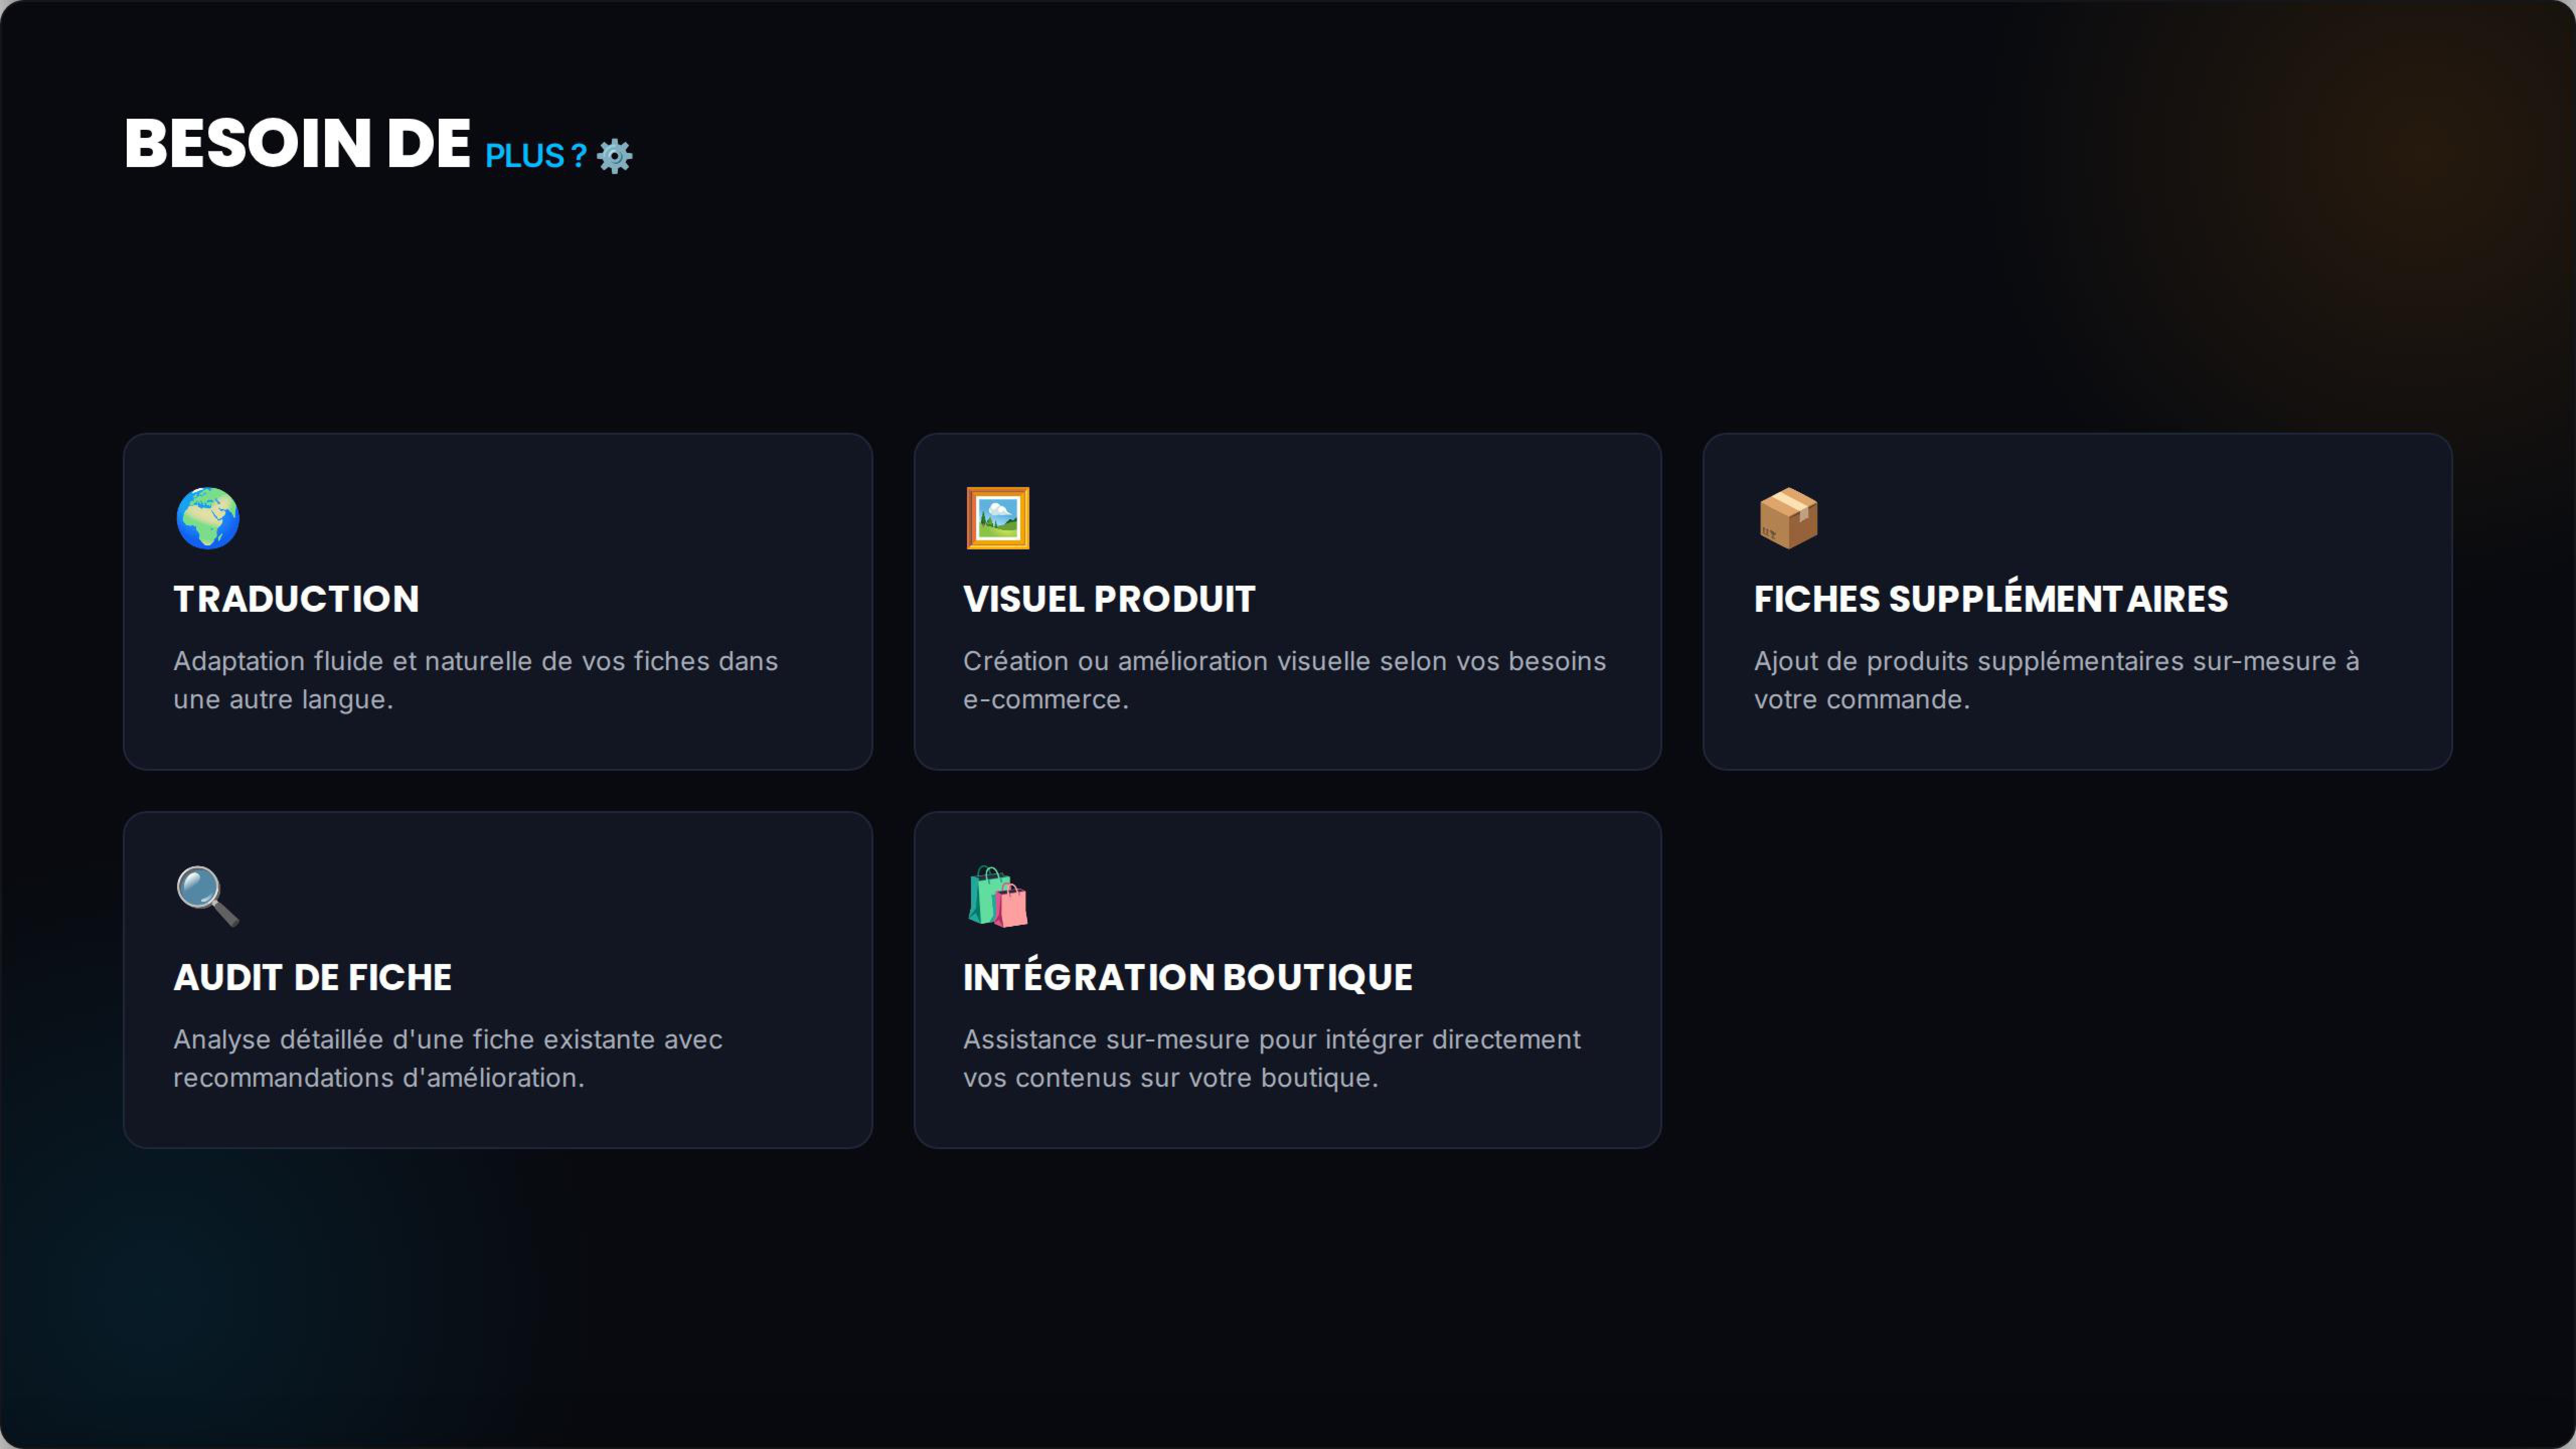Screen dimensions: 2576x1449
Task: Select the VISUEL PRODUIT heading
Action: 1109,599
